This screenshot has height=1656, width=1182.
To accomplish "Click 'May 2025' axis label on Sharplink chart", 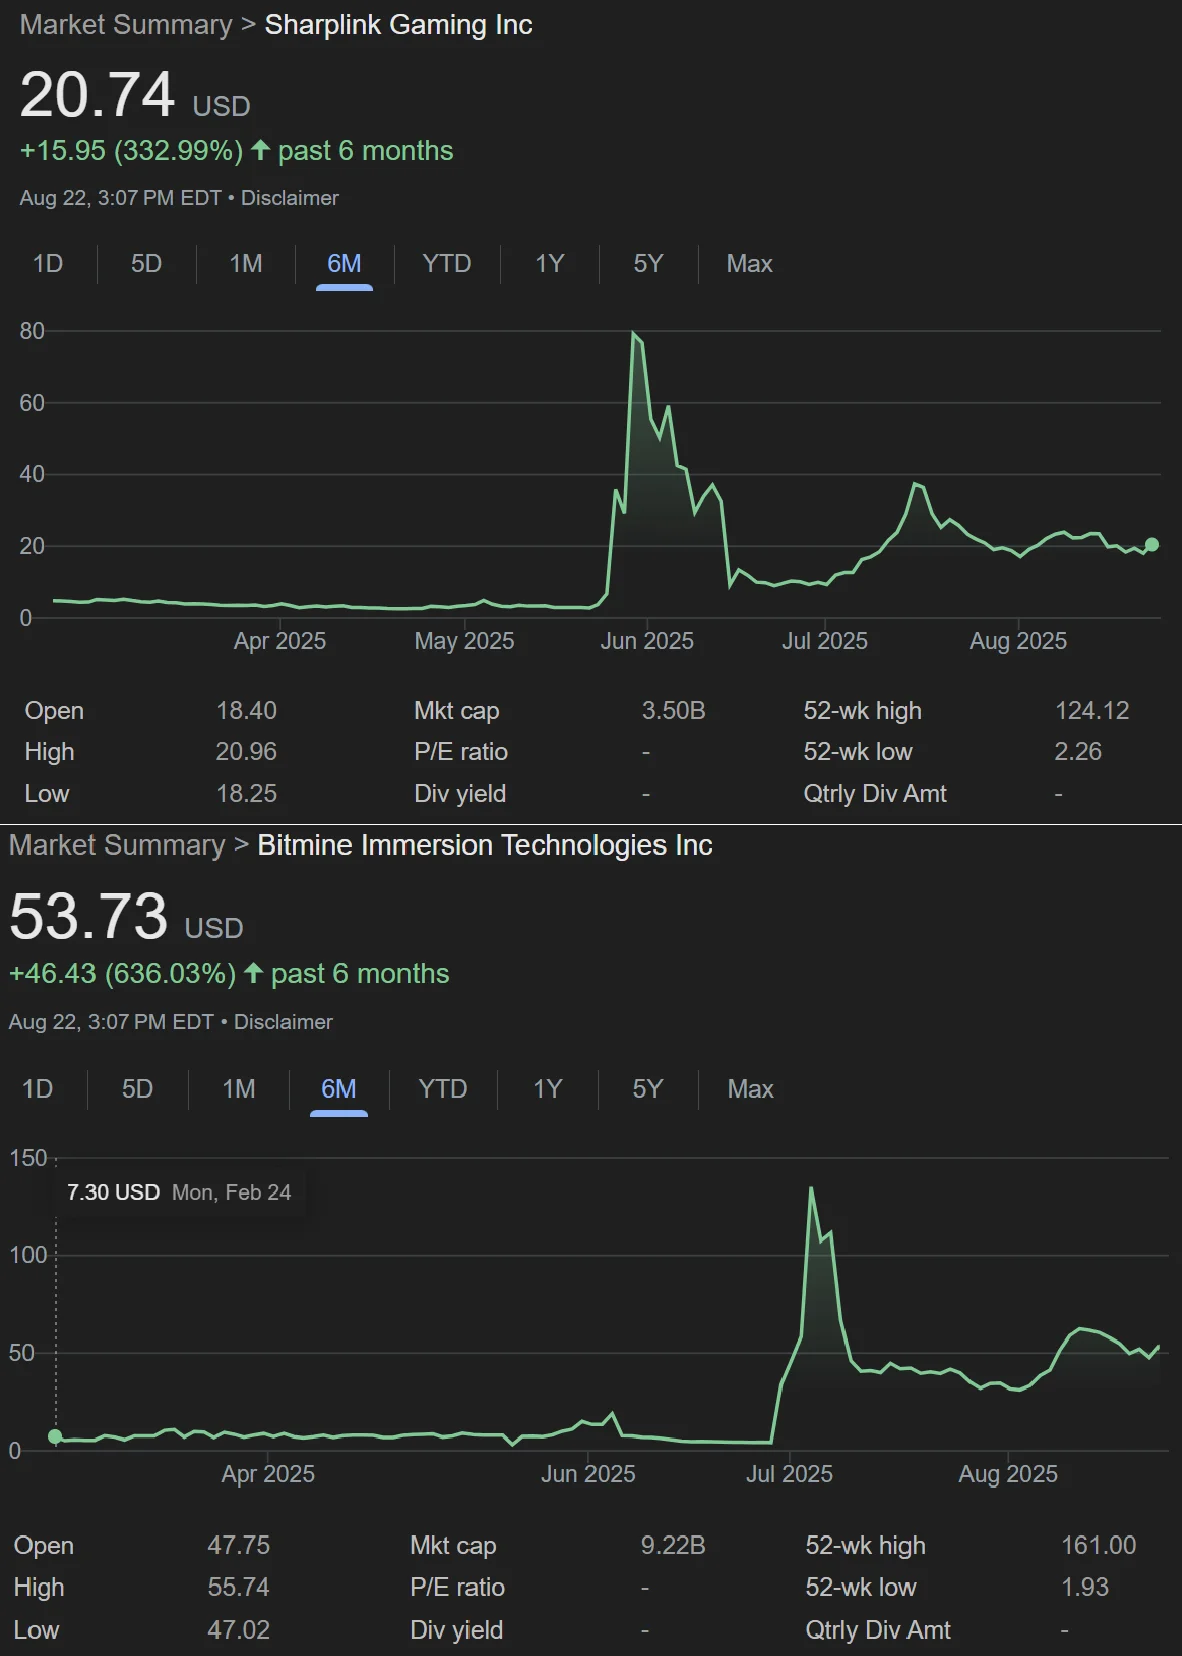I will pyautogui.click(x=464, y=641).
